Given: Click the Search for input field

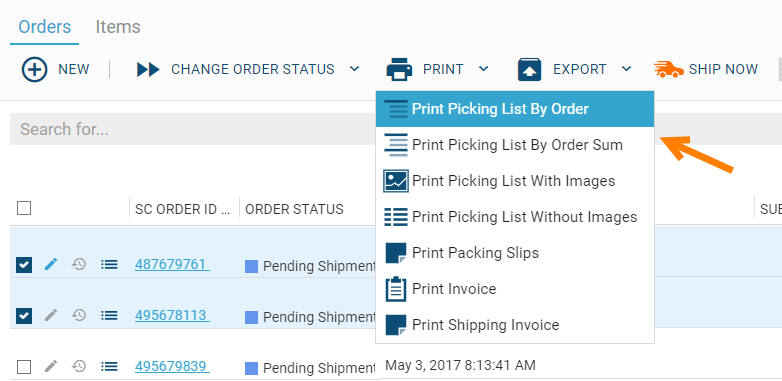Looking at the screenshot, I should 194,129.
